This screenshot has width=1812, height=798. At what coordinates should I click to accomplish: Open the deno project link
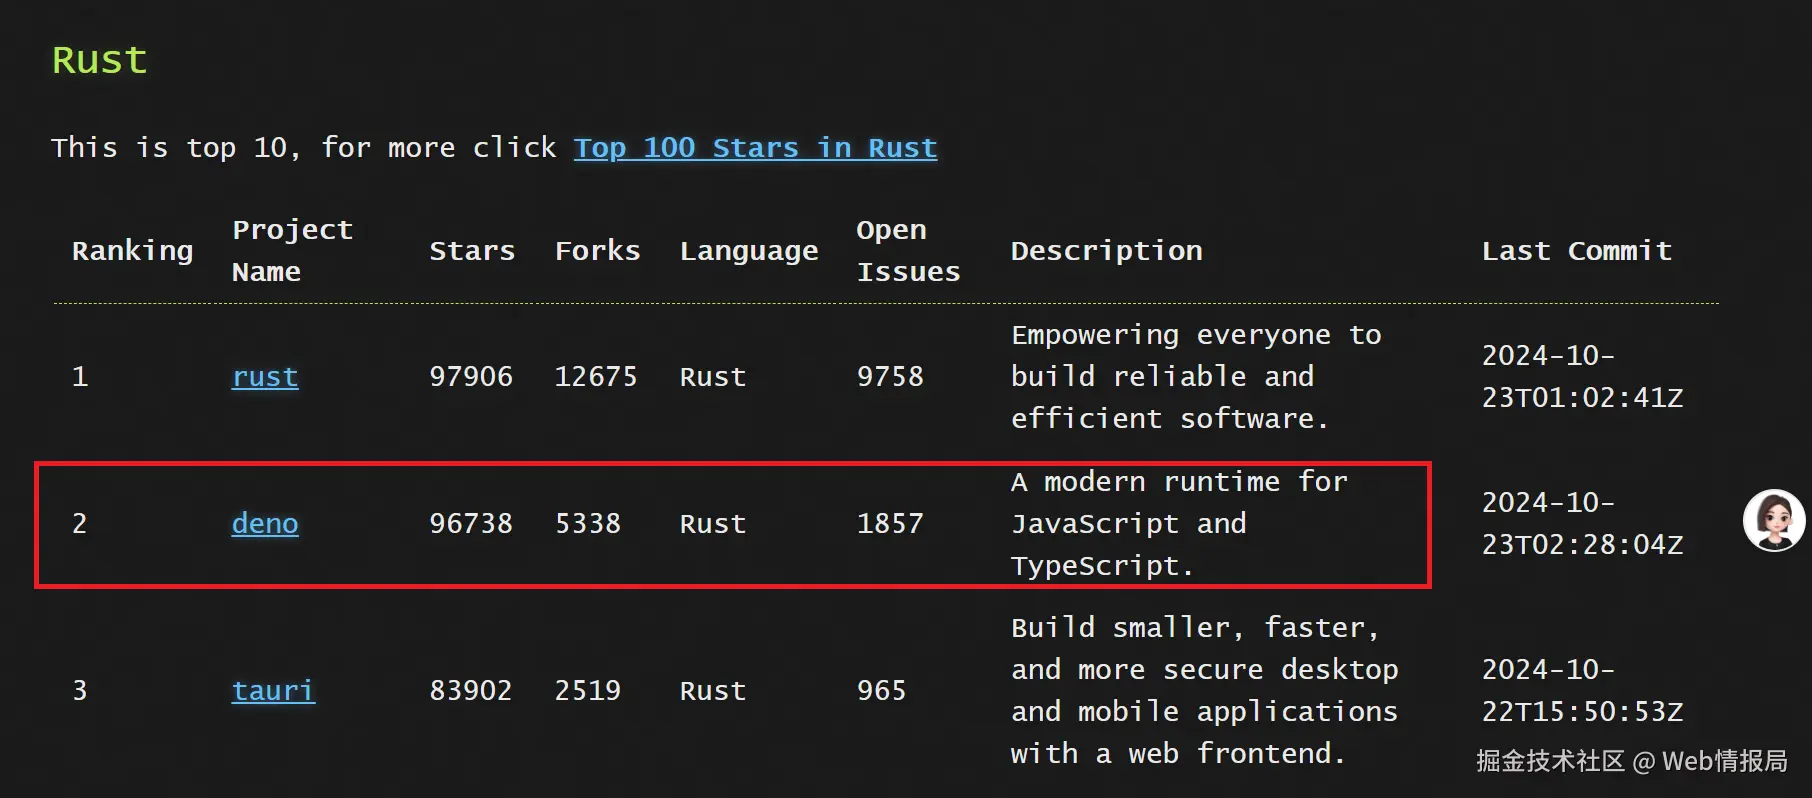(x=265, y=524)
